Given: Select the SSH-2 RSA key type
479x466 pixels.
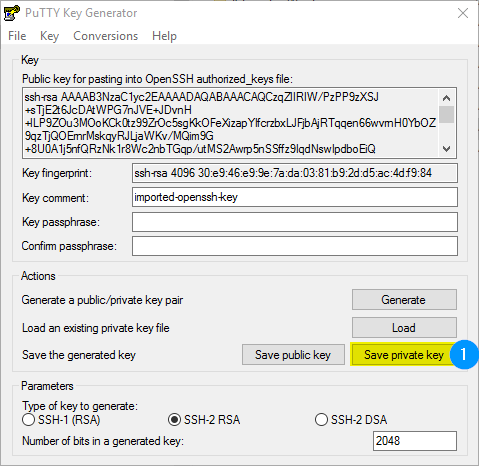Looking at the screenshot, I should (174, 419).
